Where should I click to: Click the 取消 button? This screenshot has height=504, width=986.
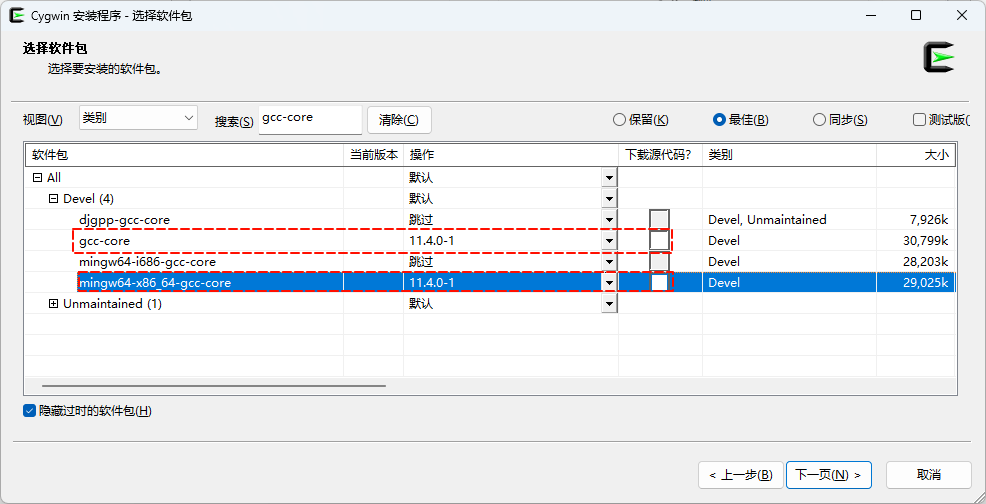929,475
